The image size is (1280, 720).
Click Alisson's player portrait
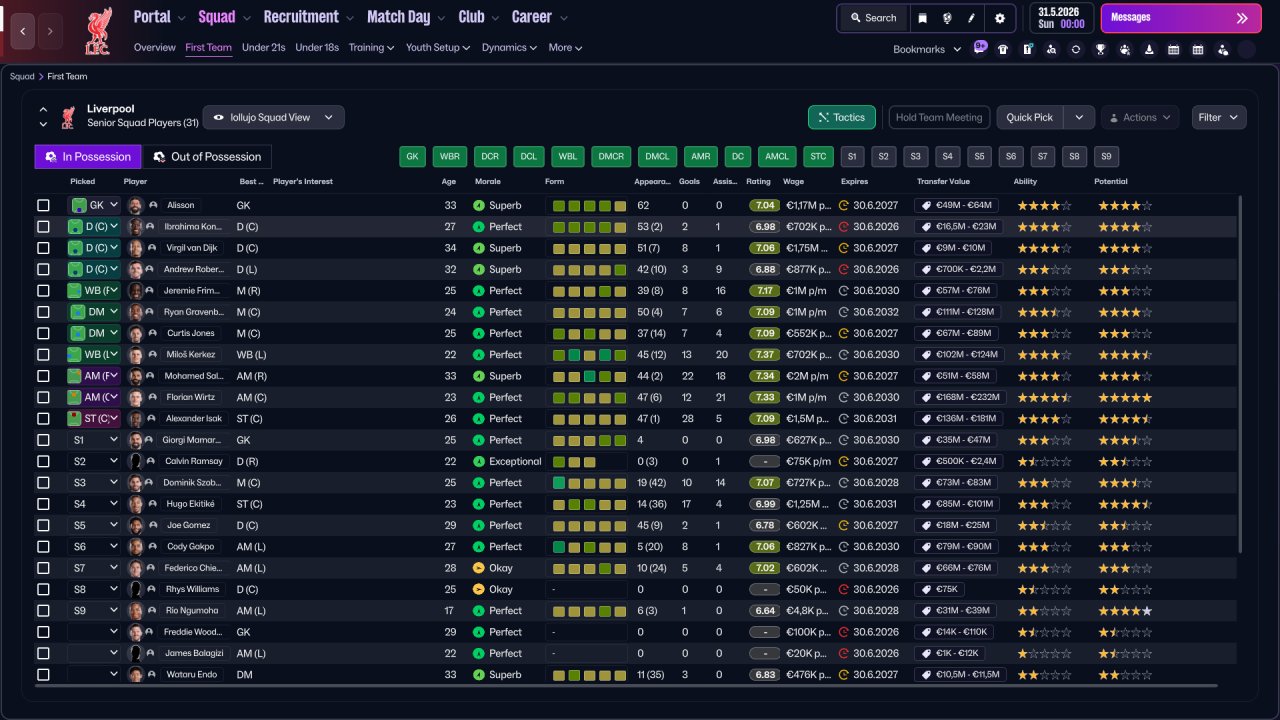pos(135,205)
